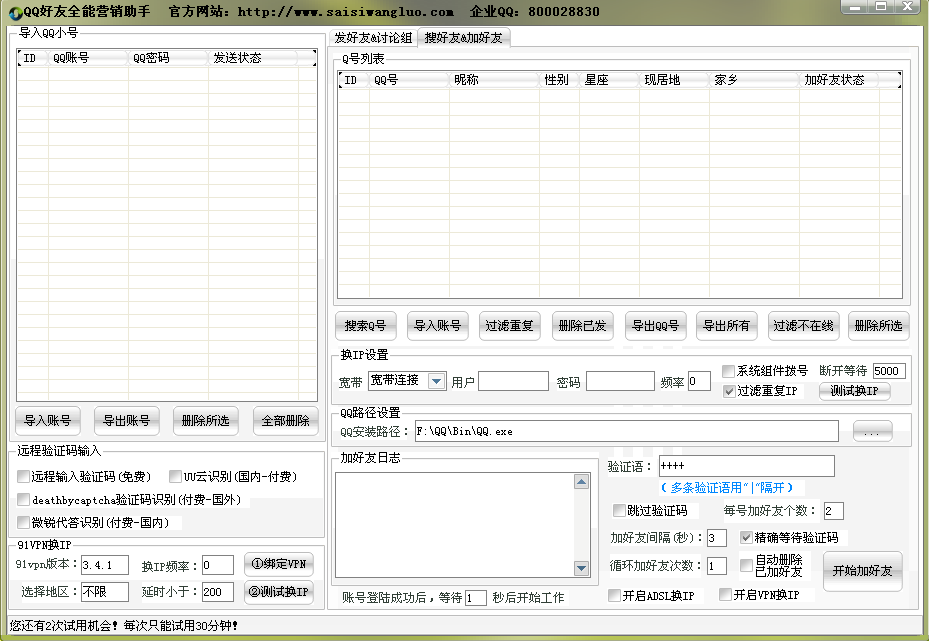This screenshot has height=641, width=929.
Task: Click the 导出所有 button
Action: (x=726, y=326)
